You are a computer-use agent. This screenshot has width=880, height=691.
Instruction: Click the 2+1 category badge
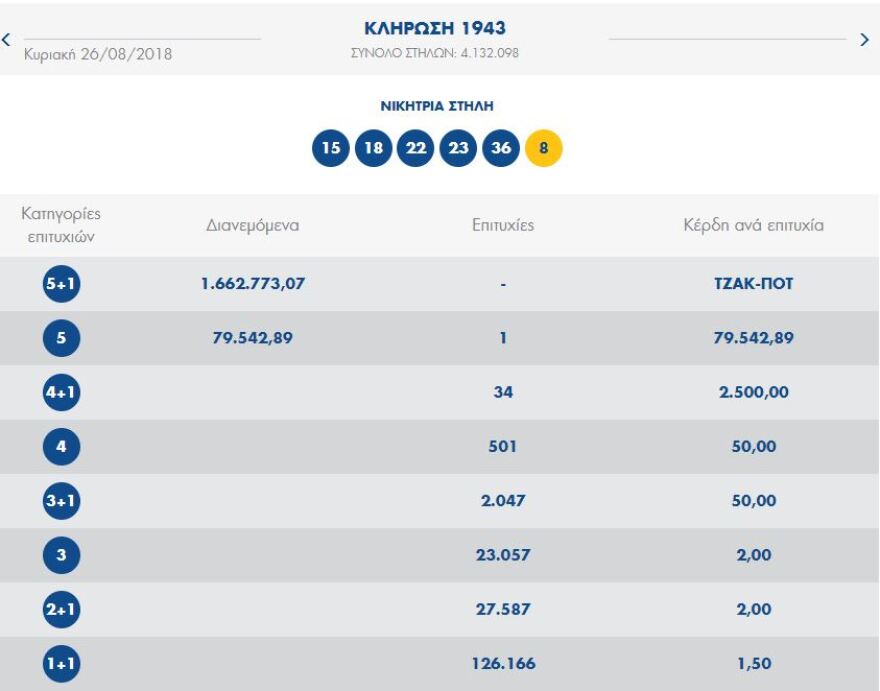pyautogui.click(x=61, y=610)
